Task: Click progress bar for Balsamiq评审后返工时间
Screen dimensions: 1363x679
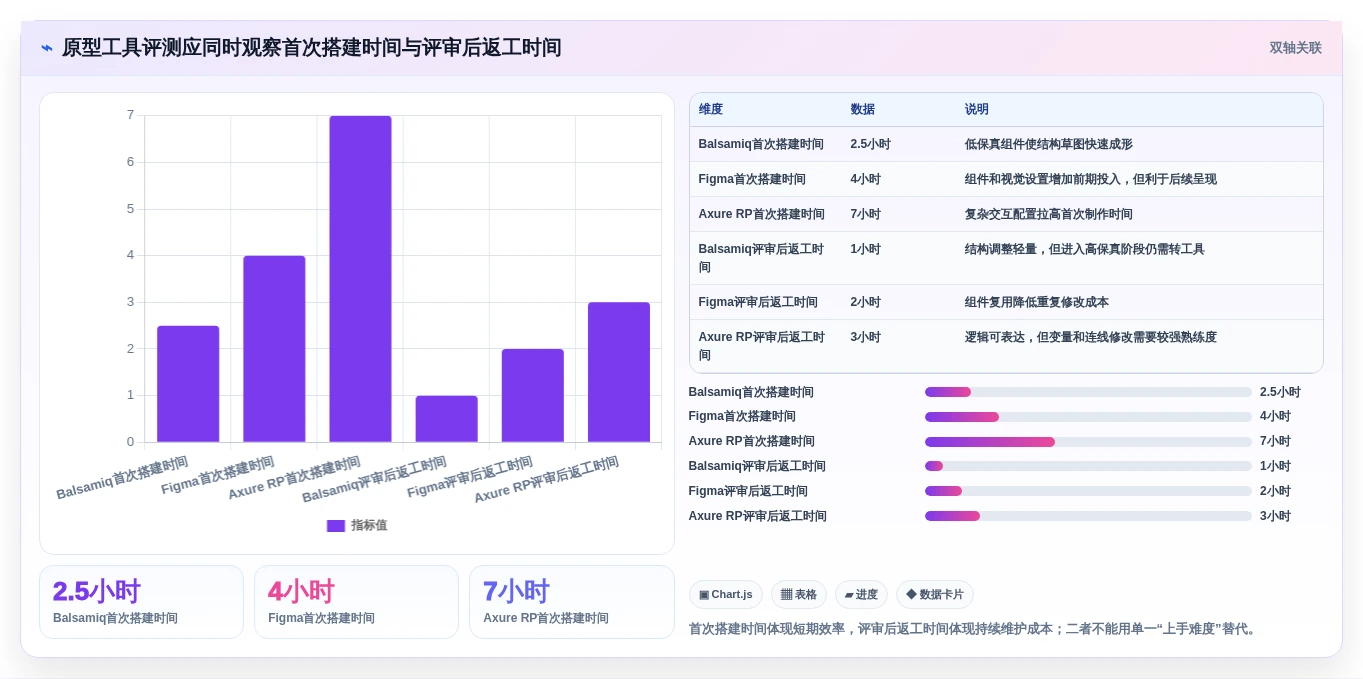Action: 1088,466
